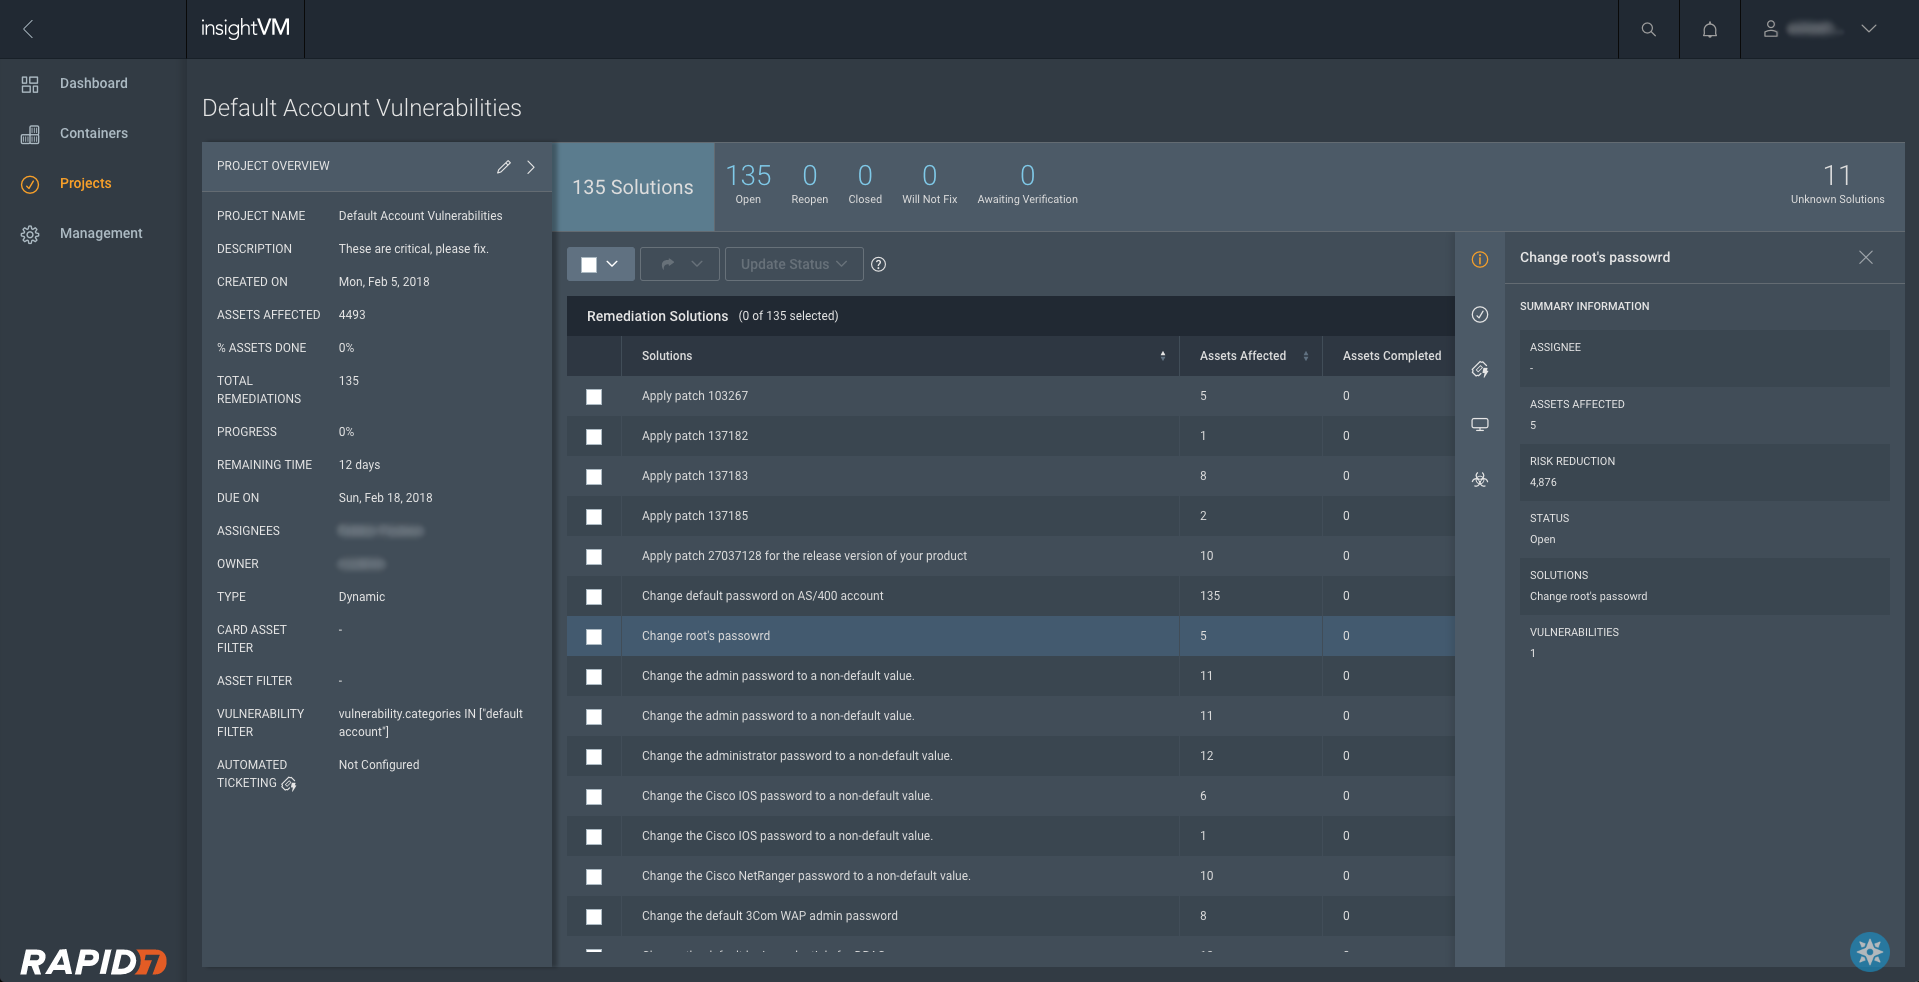Screen dimensions: 1919x982
Task: Close the Change root's passowrd panel
Action: point(1866,257)
